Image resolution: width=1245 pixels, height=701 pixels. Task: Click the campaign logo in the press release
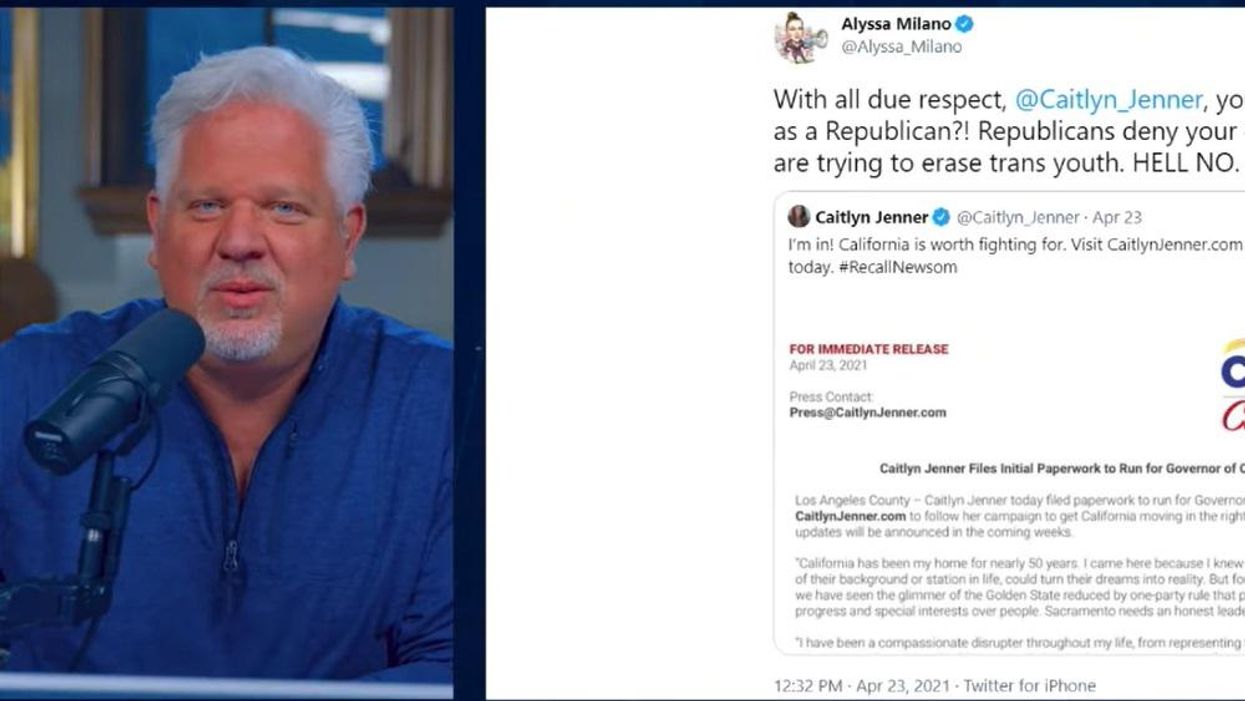tap(1232, 385)
